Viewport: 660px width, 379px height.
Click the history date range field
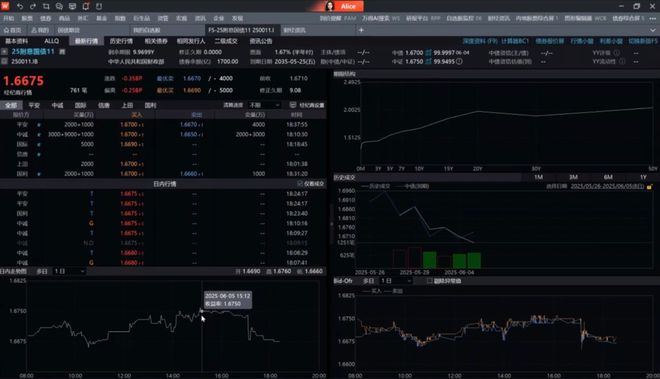coord(607,186)
